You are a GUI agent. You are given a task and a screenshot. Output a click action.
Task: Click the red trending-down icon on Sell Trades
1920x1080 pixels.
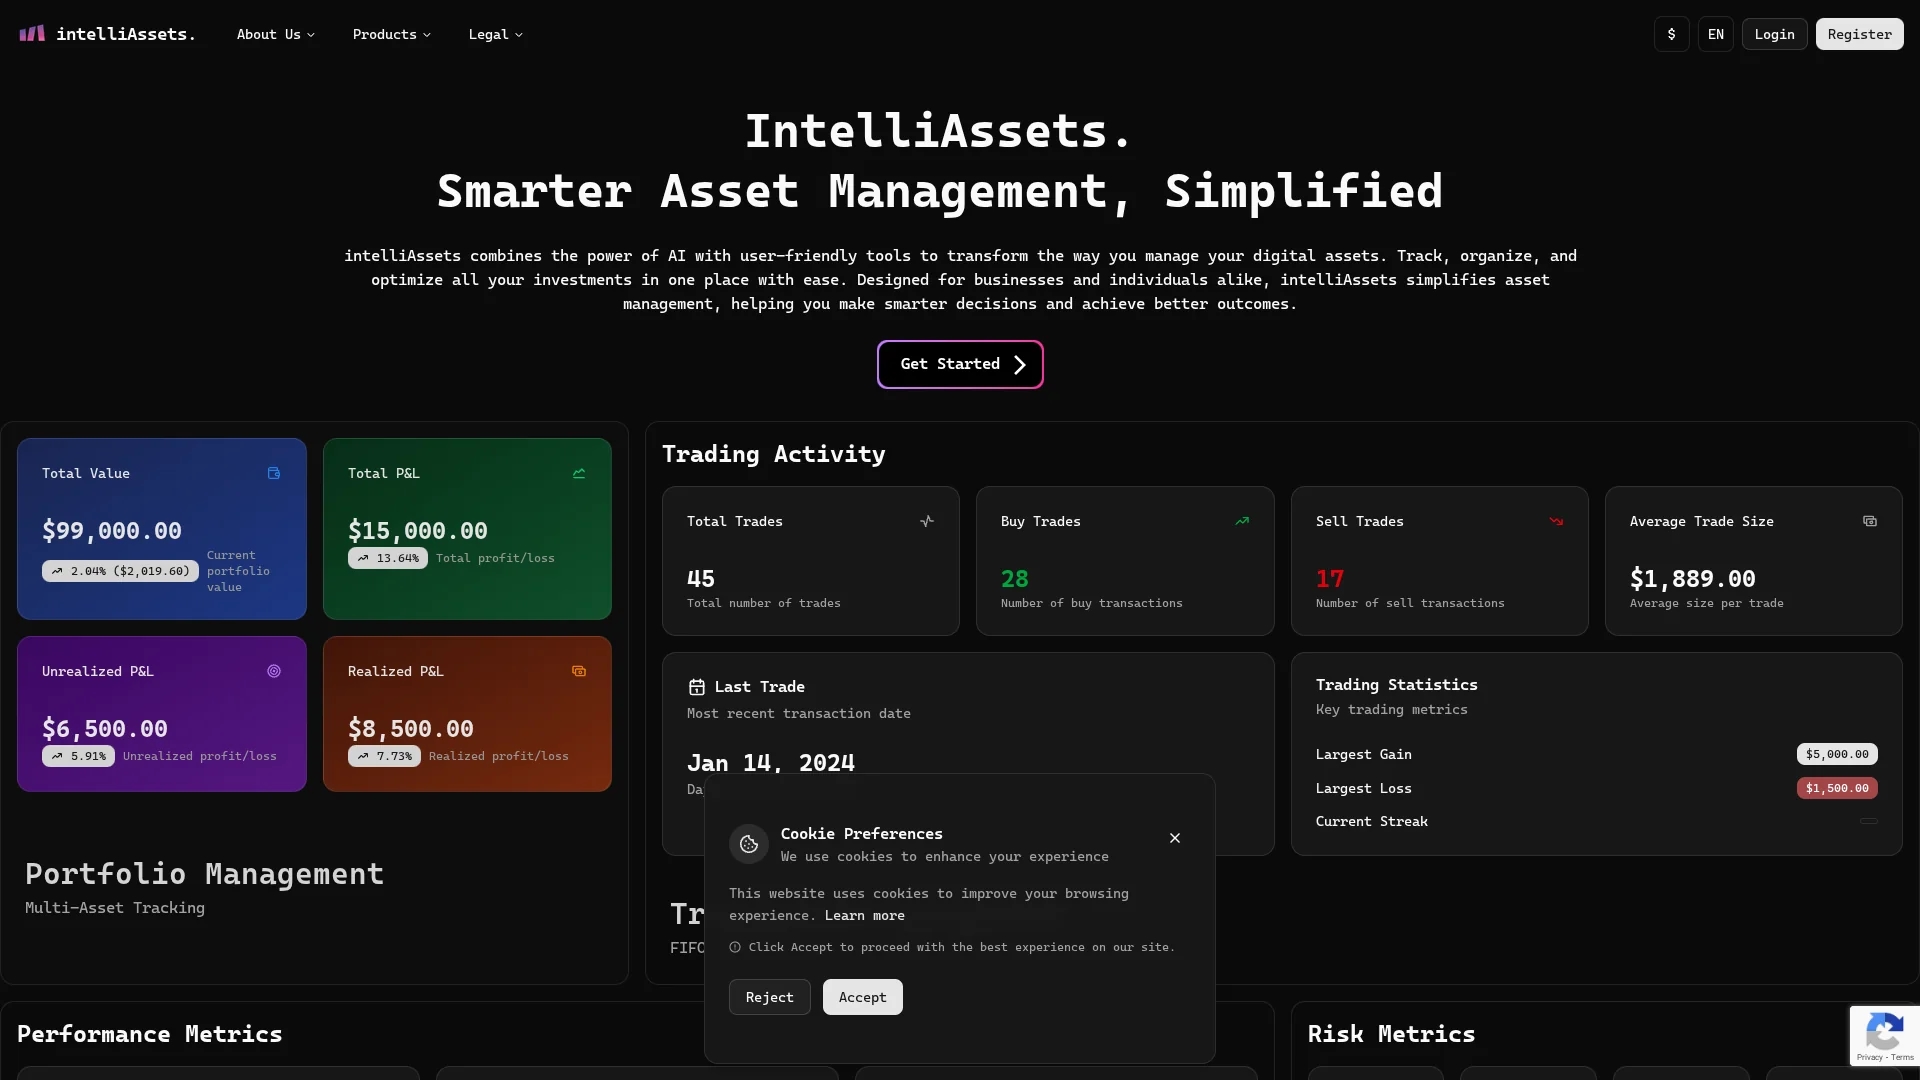click(1556, 521)
